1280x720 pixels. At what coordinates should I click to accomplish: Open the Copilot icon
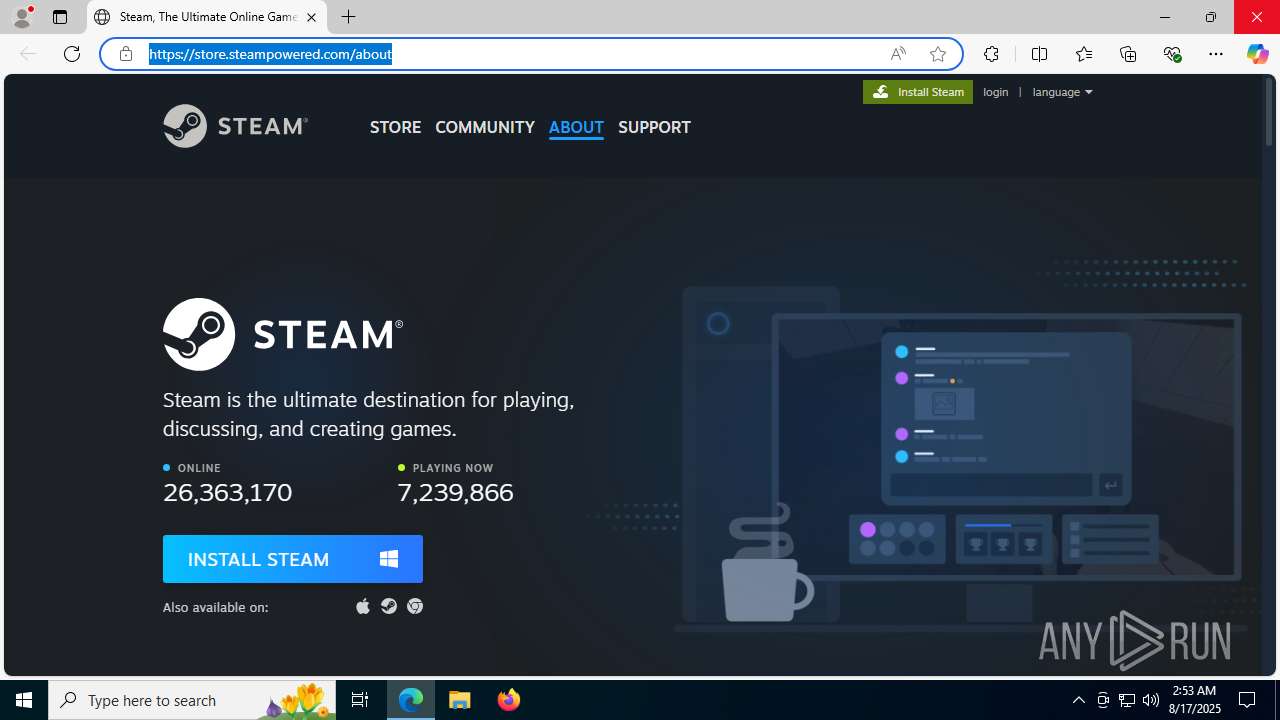click(x=1257, y=54)
